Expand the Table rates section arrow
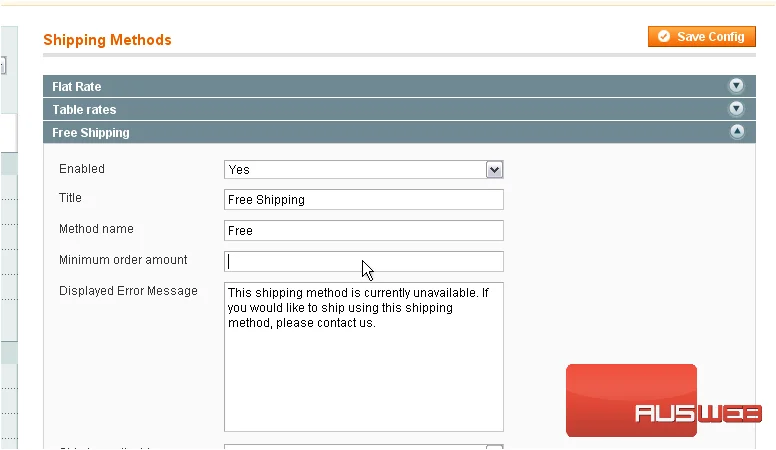Screen dimensions: 776x450 coord(736,108)
